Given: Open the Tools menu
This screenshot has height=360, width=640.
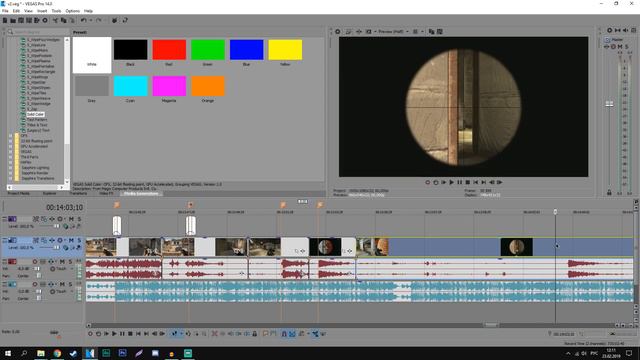Looking at the screenshot, I should pyautogui.click(x=56, y=11).
